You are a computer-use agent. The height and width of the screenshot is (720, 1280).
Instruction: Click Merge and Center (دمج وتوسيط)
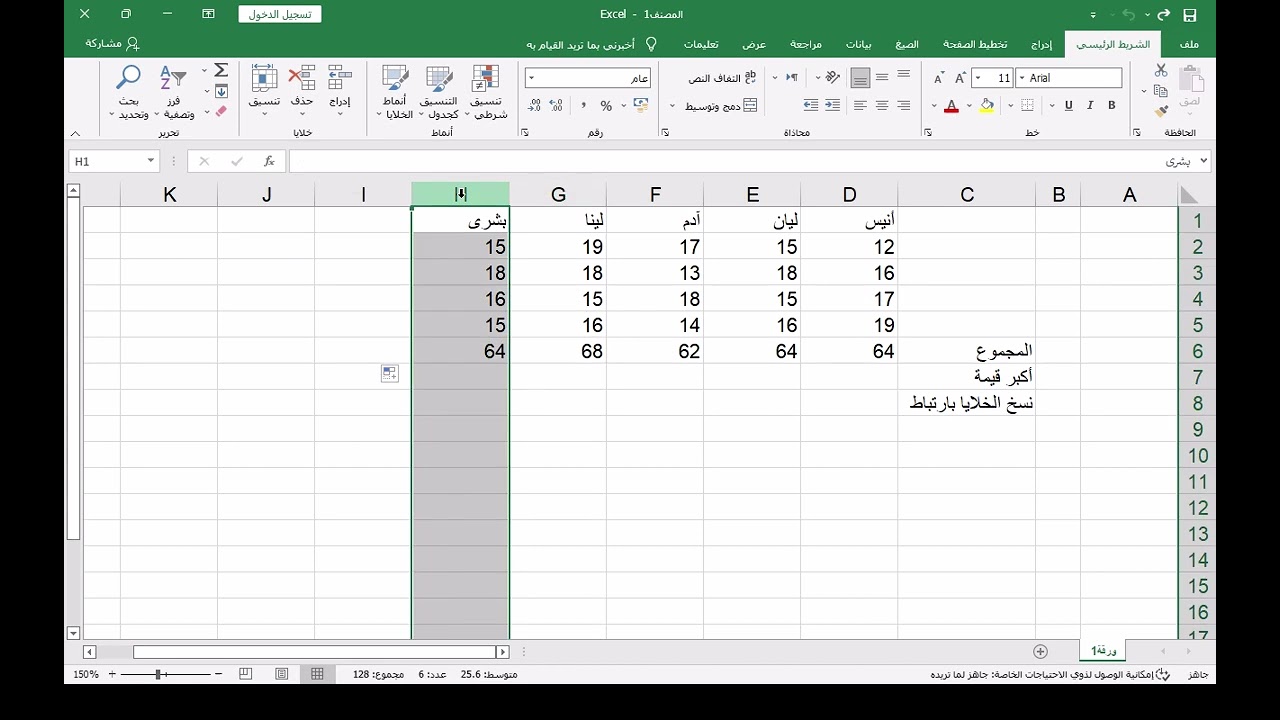[x=720, y=105]
